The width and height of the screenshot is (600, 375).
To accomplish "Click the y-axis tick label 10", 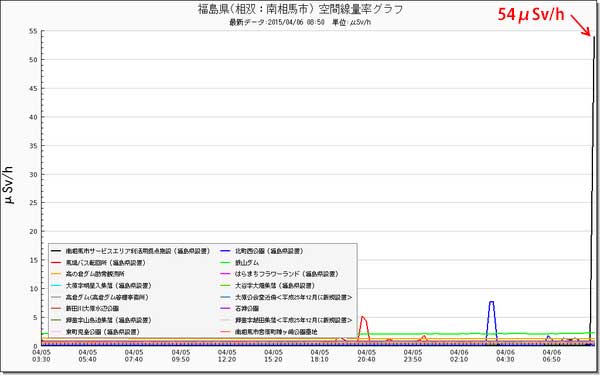I will (33, 289).
